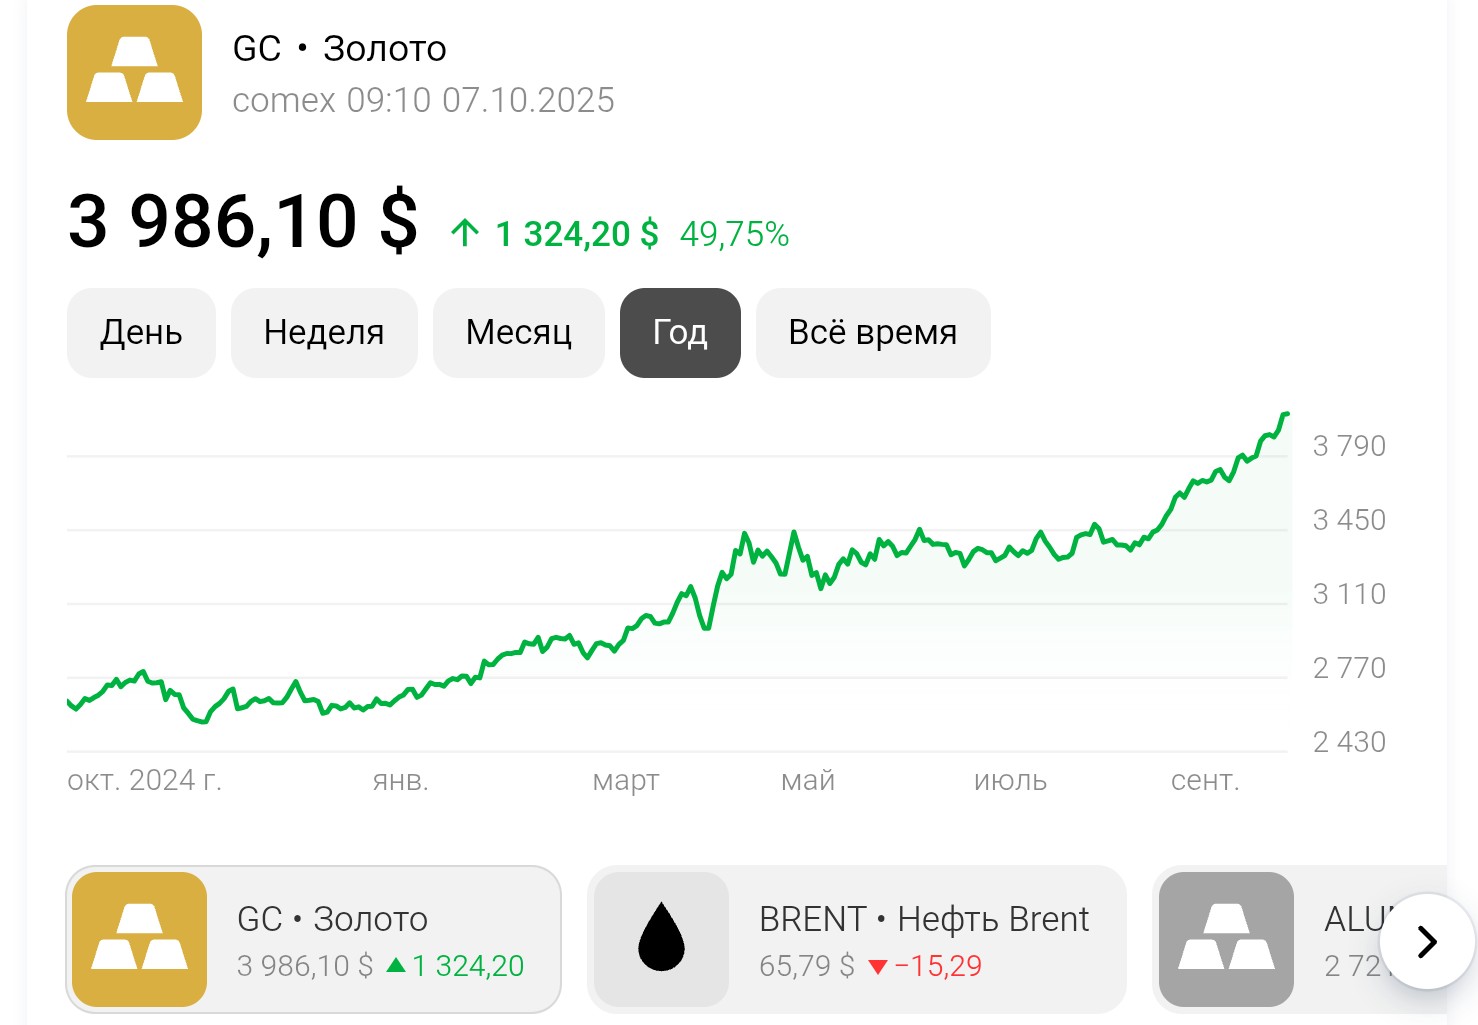Select the Неделя time range
Viewport: 1478px width, 1025px height.
coord(324,333)
